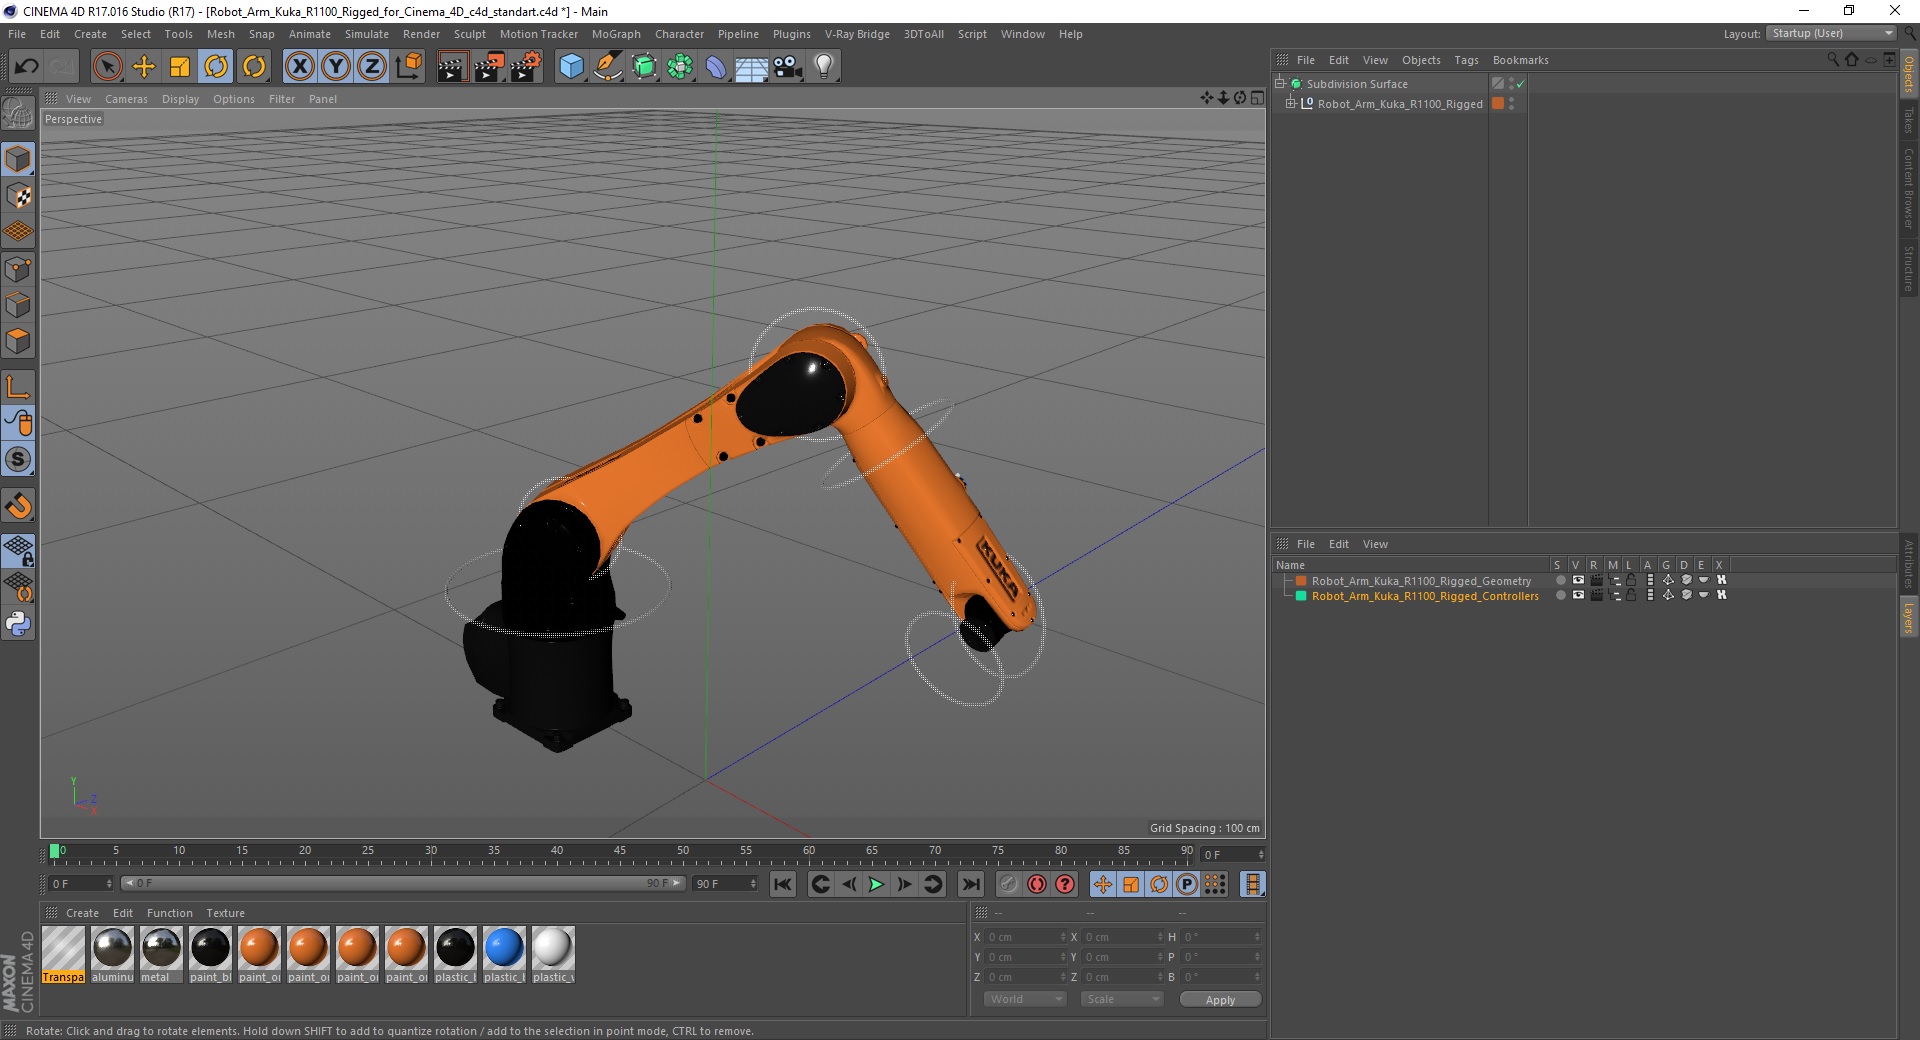Image resolution: width=1920 pixels, height=1040 pixels.
Task: Toggle visibility eye for Rigged_Controllers layer
Action: point(1578,595)
